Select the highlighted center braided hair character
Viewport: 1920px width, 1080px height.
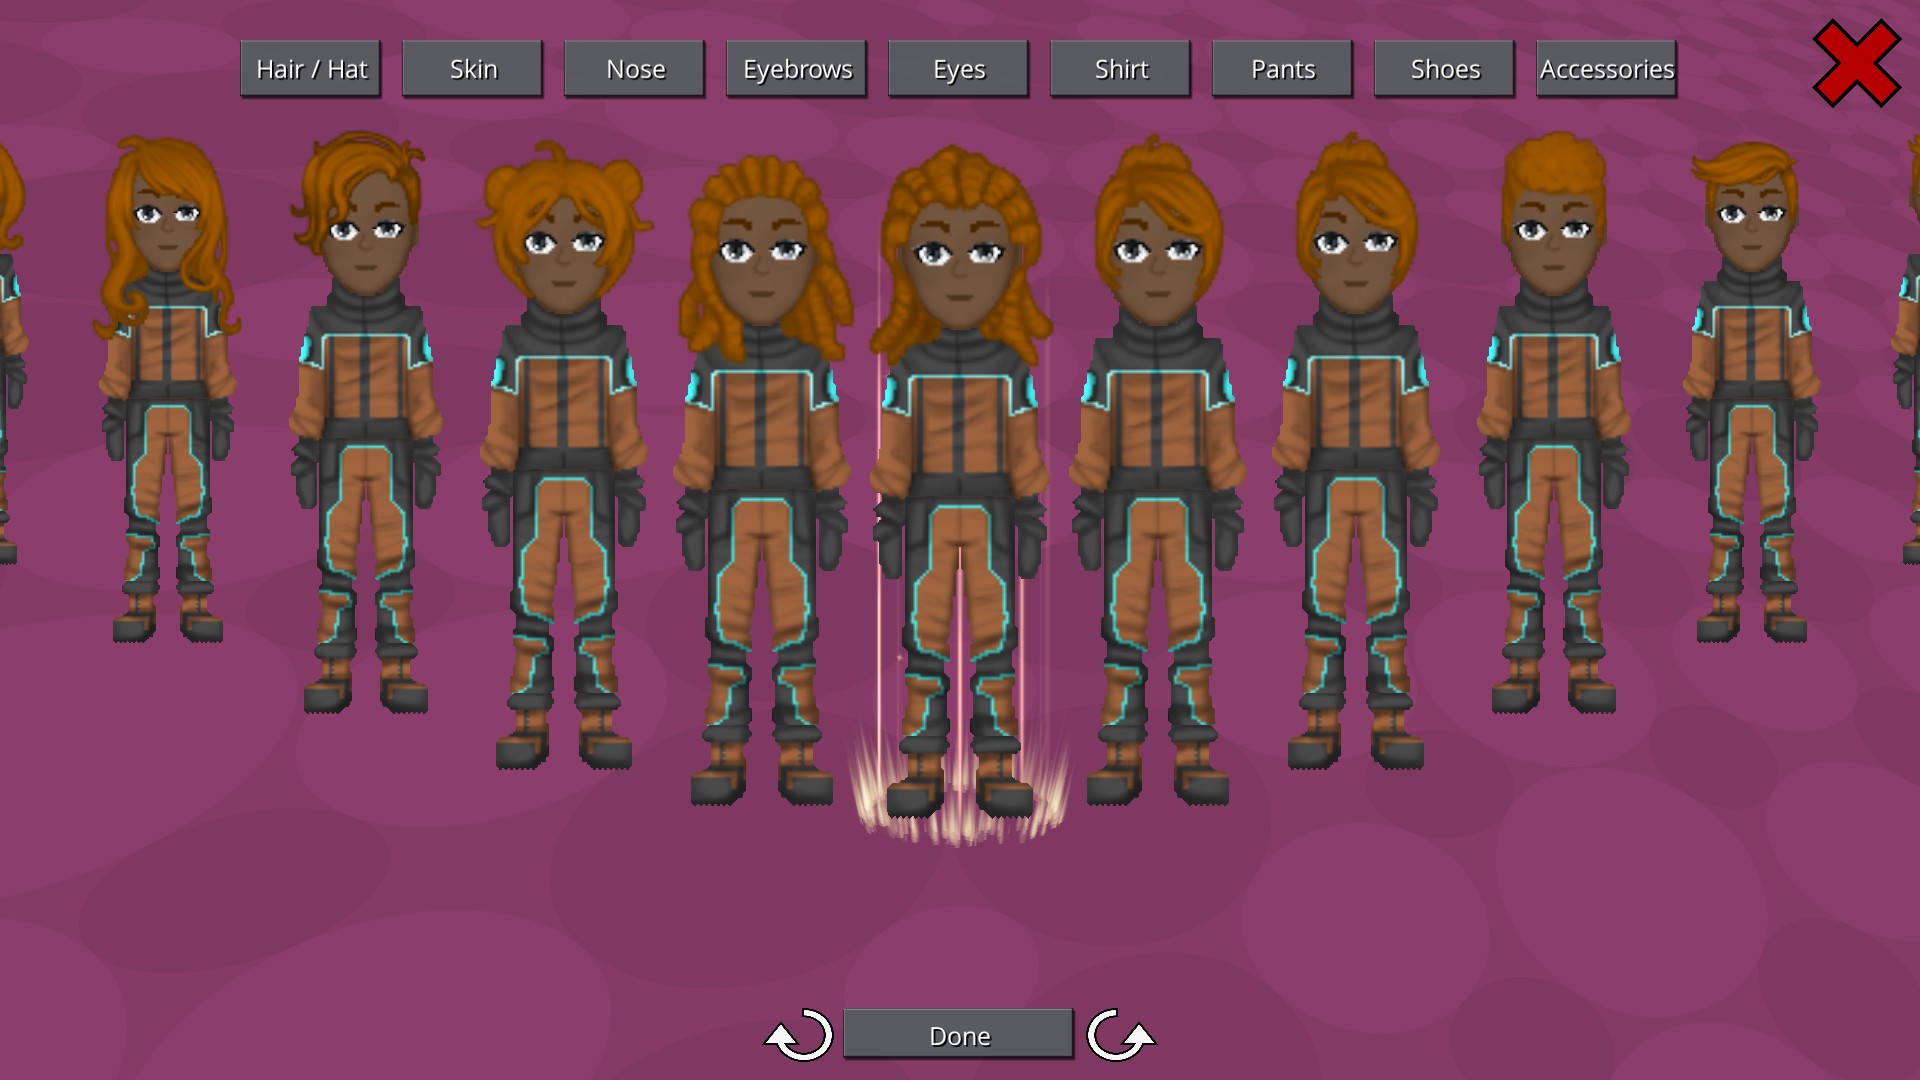point(960,482)
